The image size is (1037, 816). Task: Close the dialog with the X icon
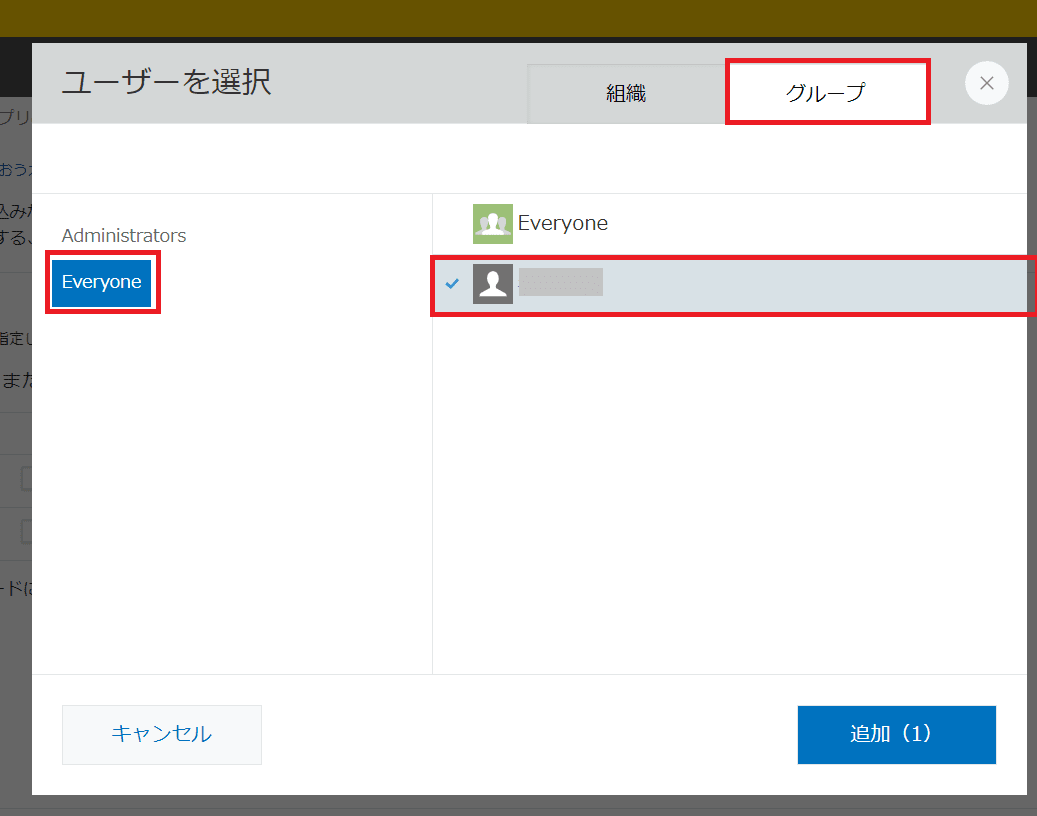click(x=986, y=84)
